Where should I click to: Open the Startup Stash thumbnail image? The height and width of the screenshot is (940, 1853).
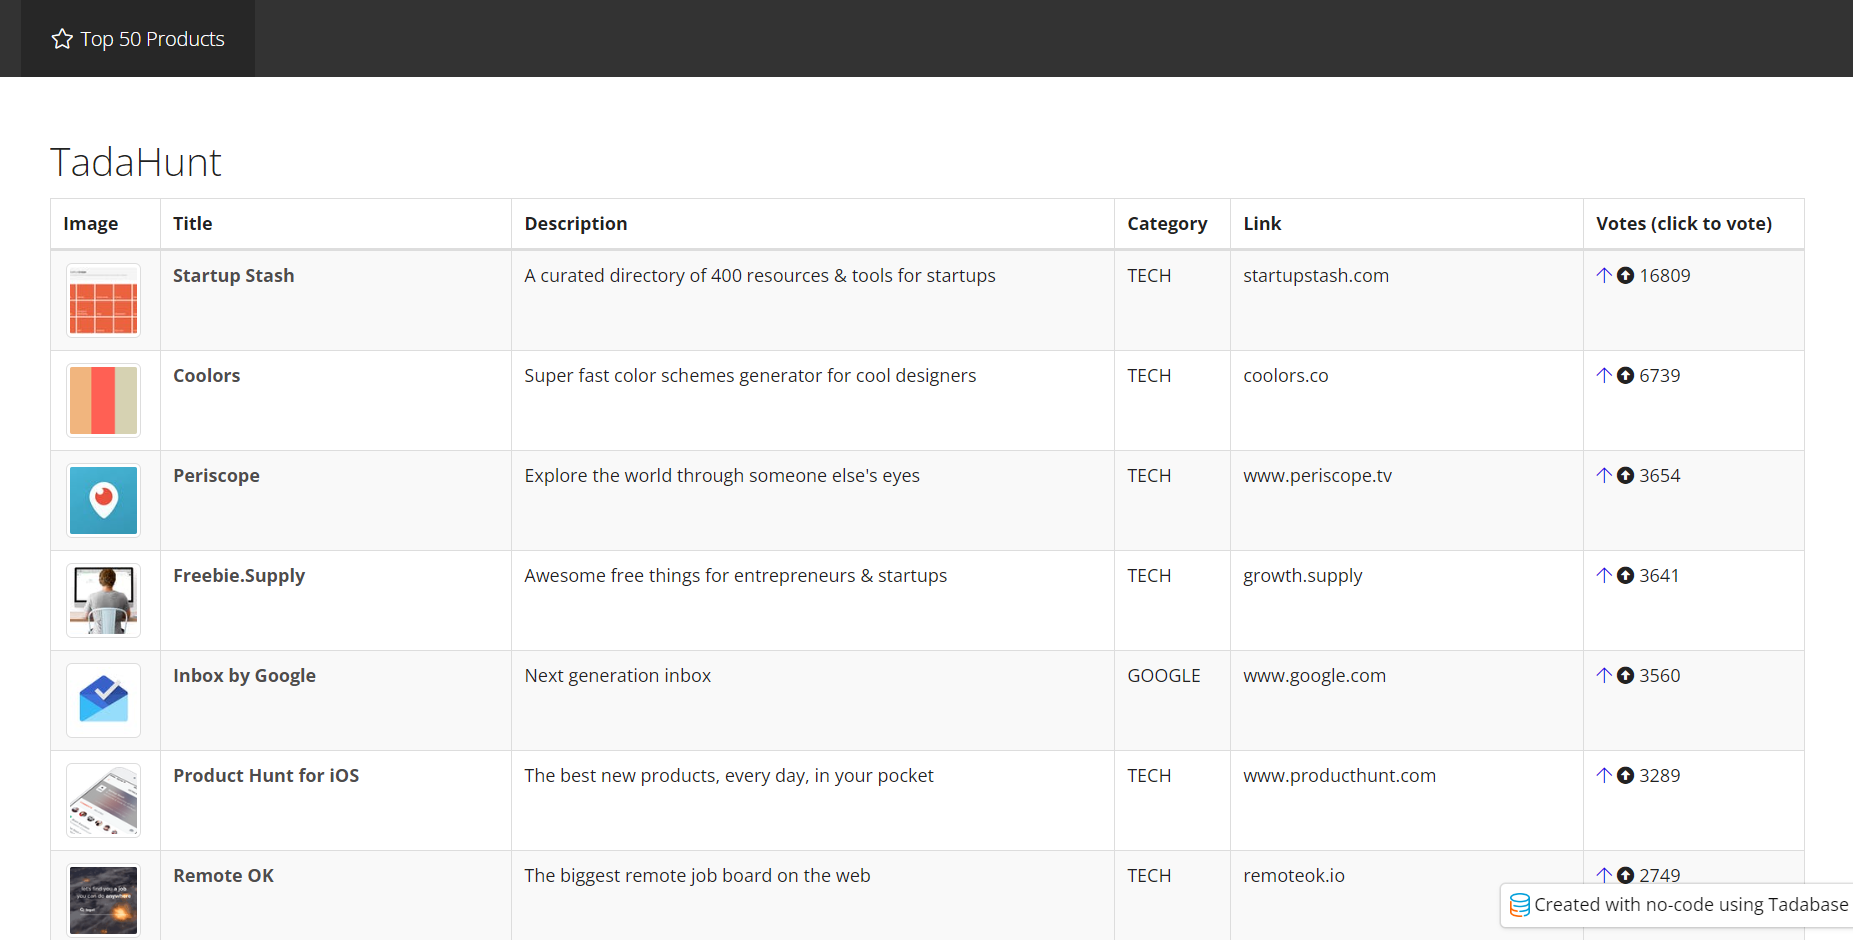pos(104,301)
